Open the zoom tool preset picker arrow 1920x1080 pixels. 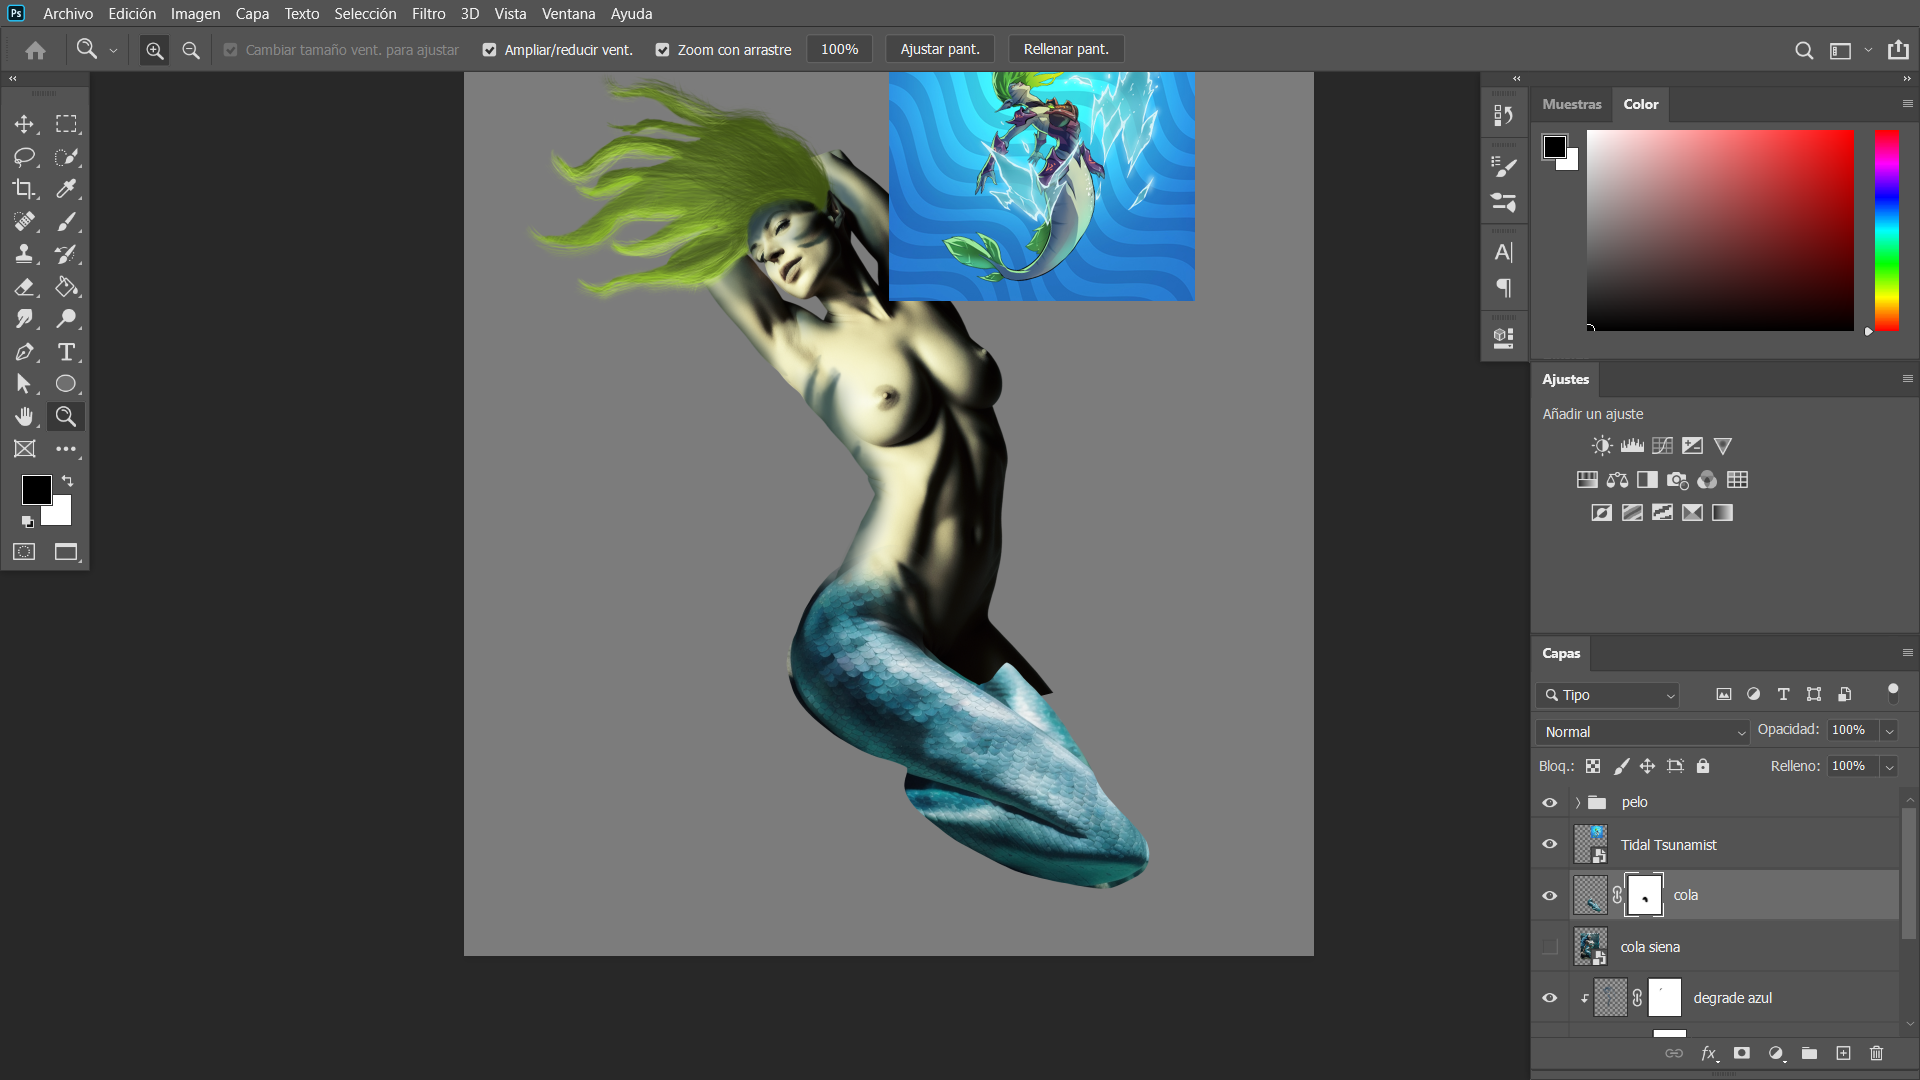click(x=113, y=50)
